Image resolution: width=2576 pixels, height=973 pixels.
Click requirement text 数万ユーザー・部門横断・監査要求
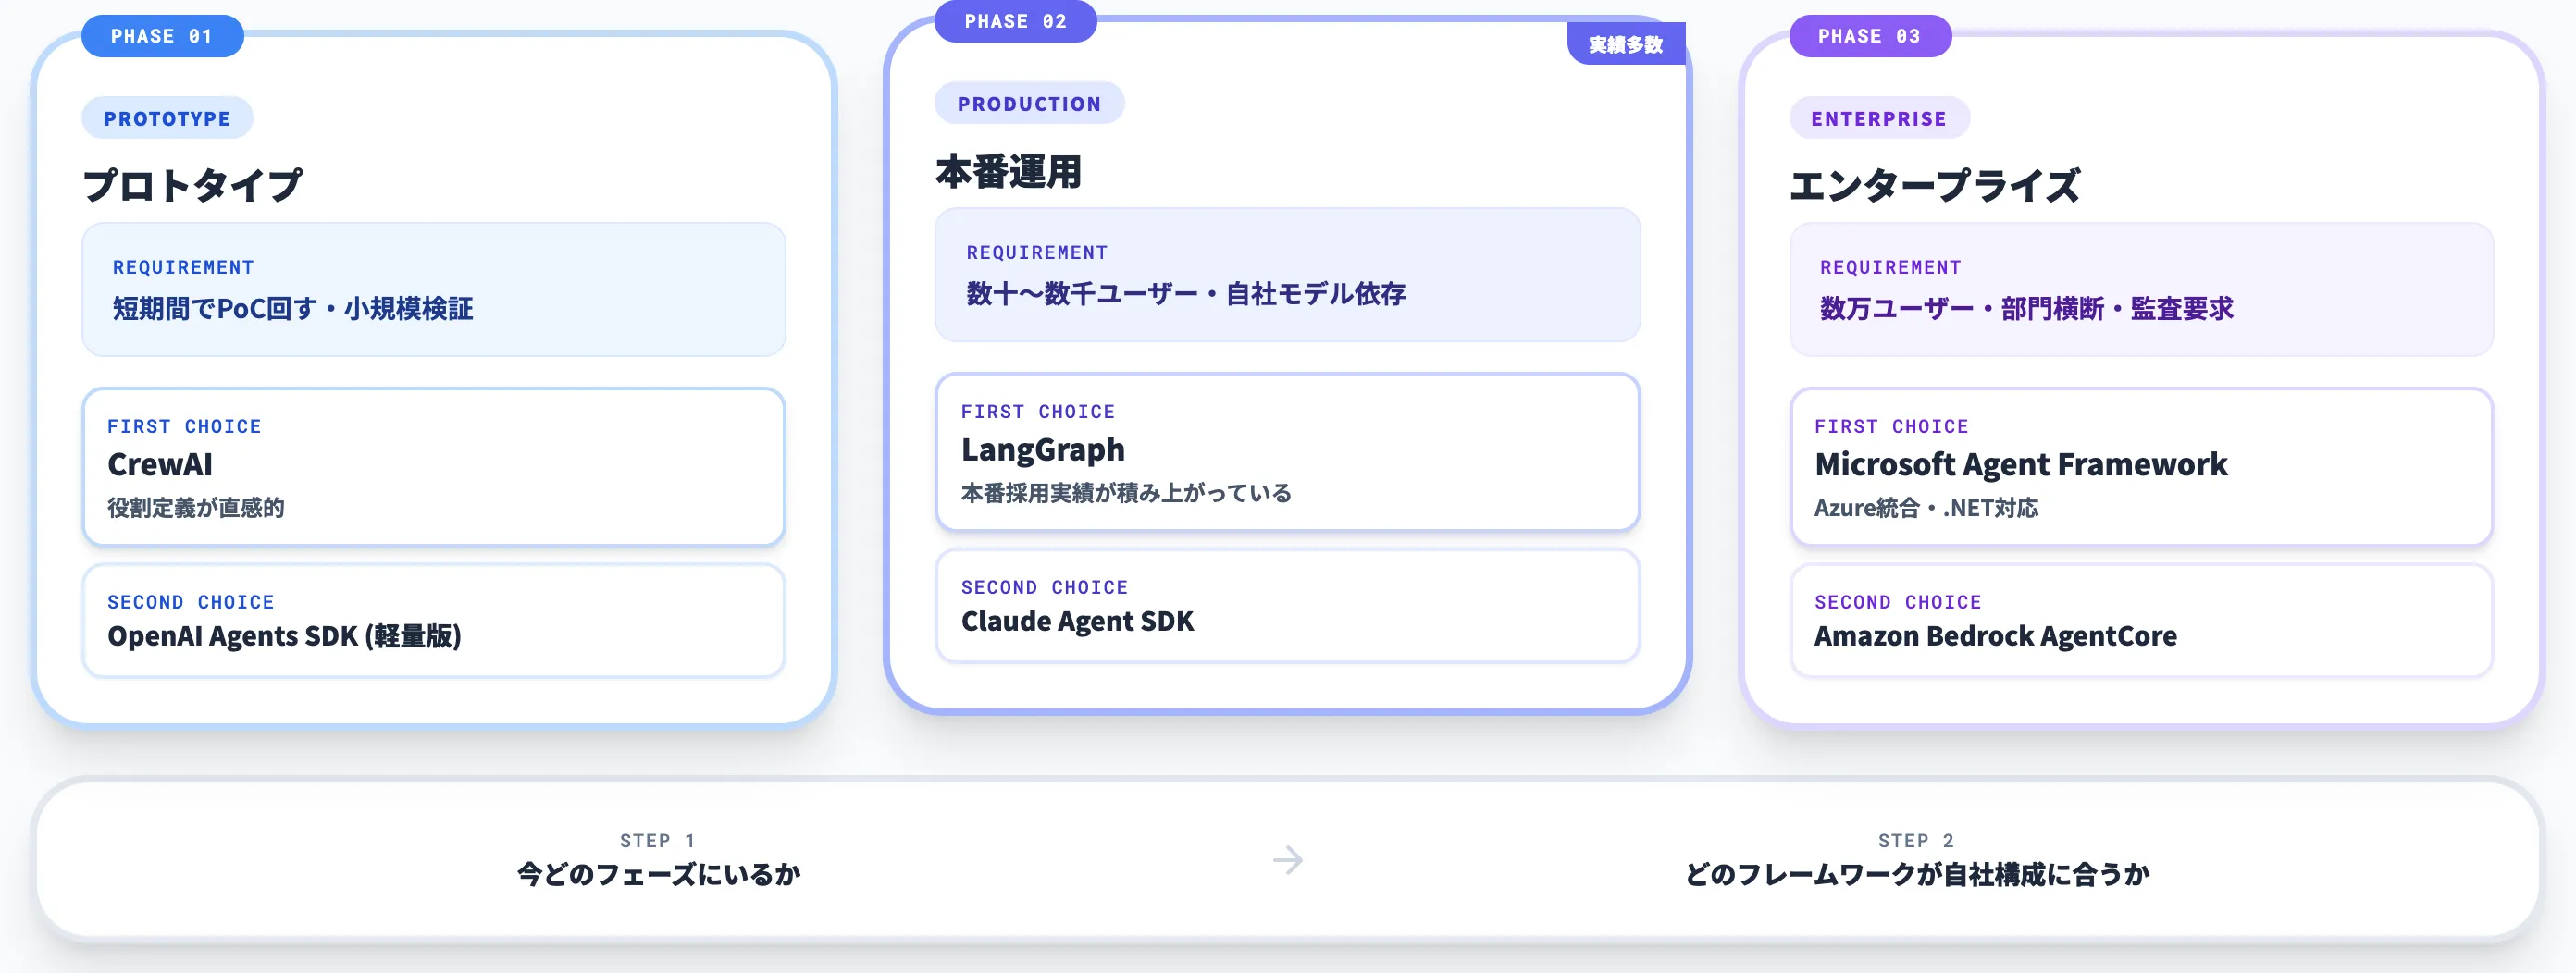coord(2026,308)
